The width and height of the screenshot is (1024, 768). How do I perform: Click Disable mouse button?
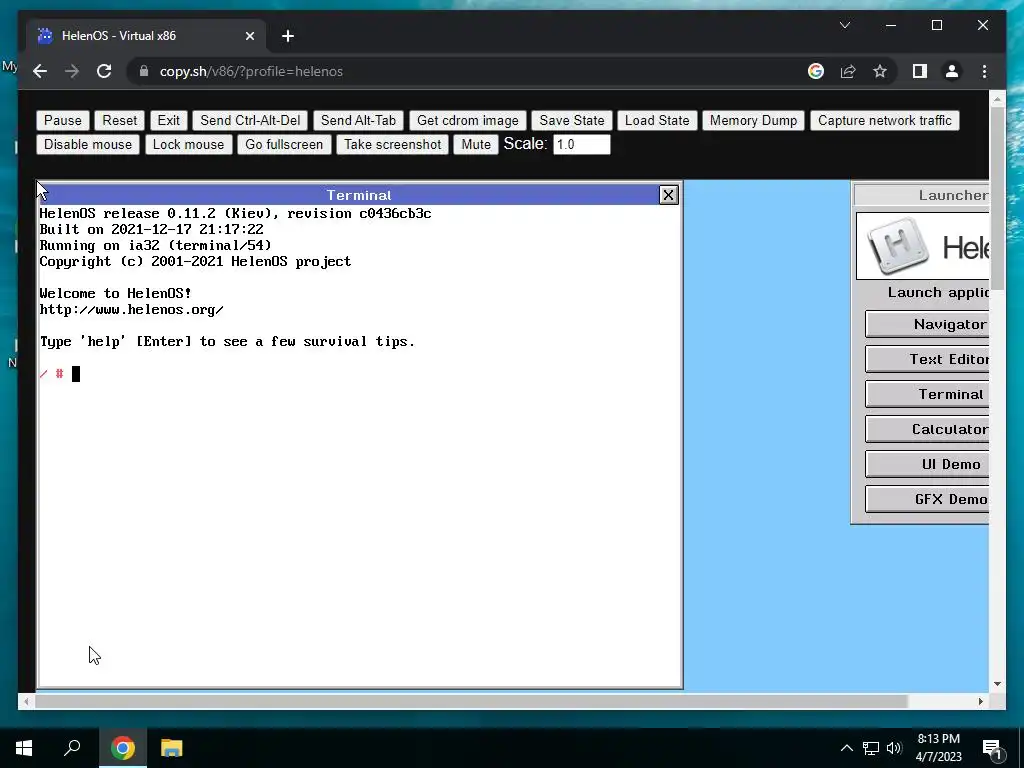[x=88, y=144]
